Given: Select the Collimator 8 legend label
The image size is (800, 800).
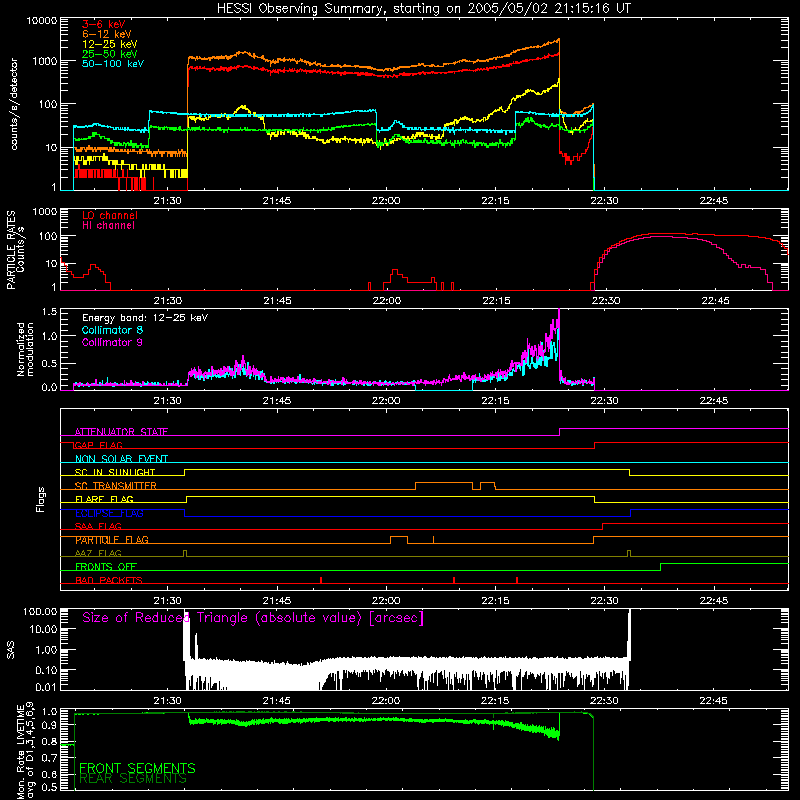Looking at the screenshot, I should [112, 330].
